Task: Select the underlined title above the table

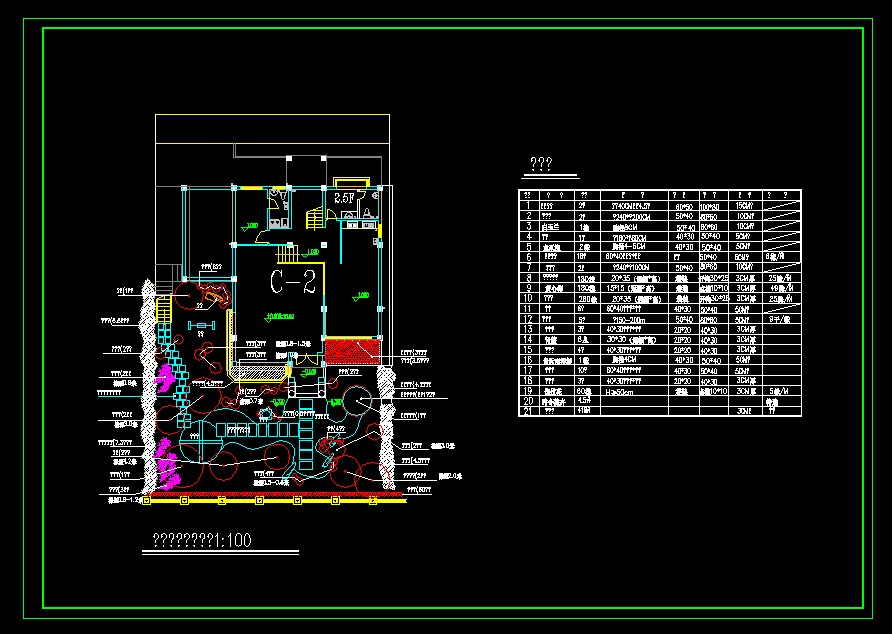Action: tap(541, 165)
